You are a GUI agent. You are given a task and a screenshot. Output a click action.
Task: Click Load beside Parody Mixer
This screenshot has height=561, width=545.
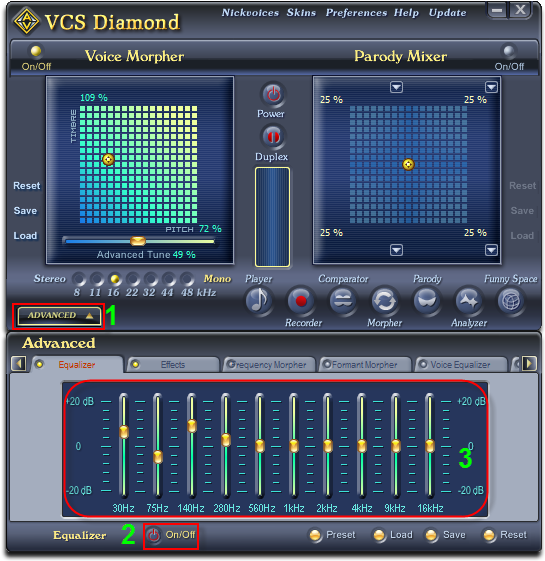(522, 236)
